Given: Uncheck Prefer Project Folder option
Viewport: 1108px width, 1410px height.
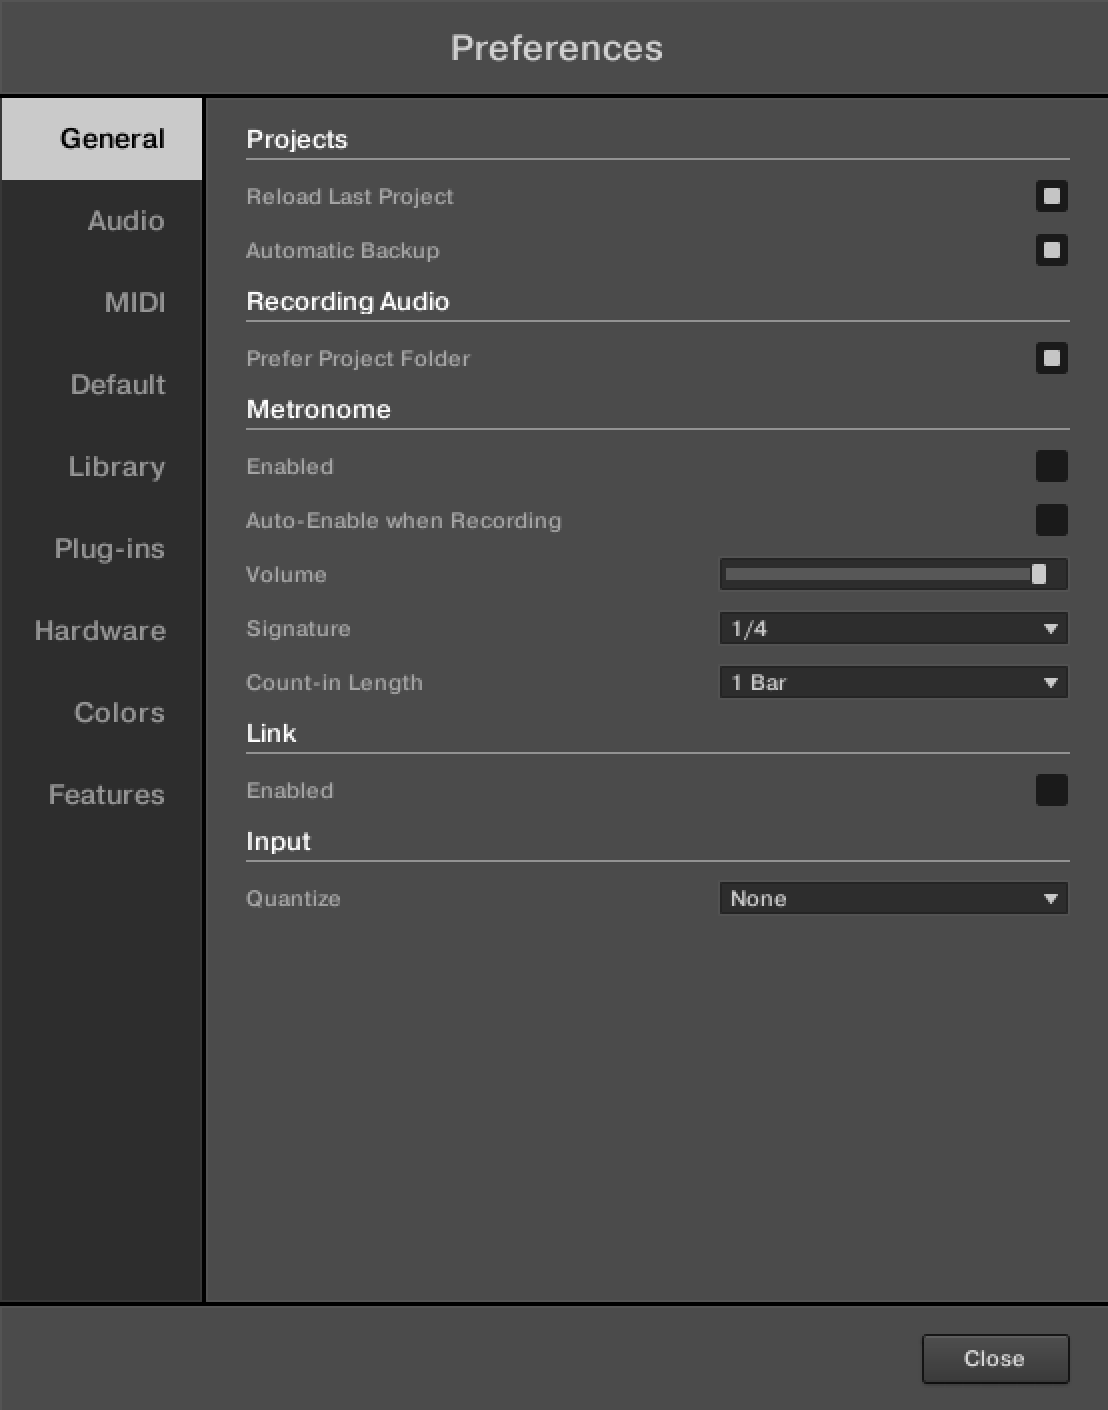Looking at the screenshot, I should coord(1051,358).
